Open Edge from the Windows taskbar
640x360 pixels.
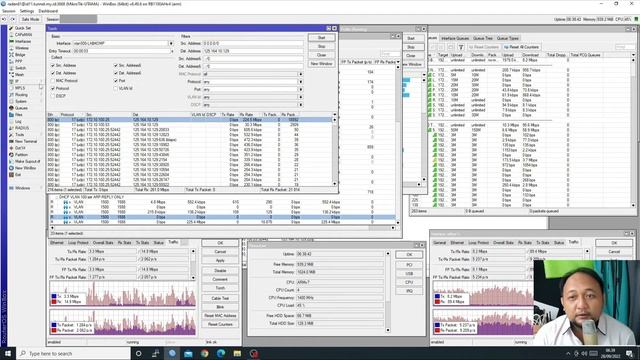(221, 353)
